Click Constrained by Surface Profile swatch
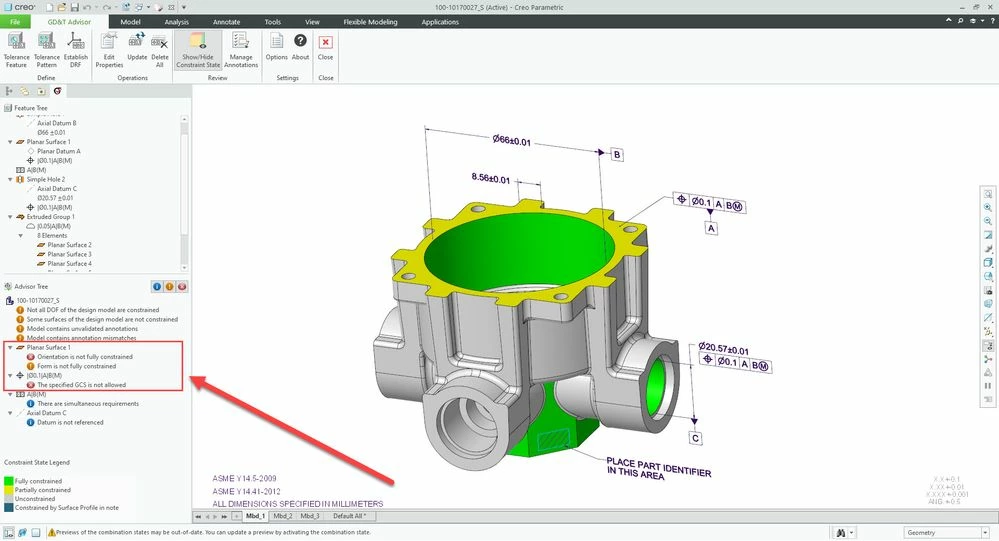The height and width of the screenshot is (541, 999). pyautogui.click(x=8, y=507)
